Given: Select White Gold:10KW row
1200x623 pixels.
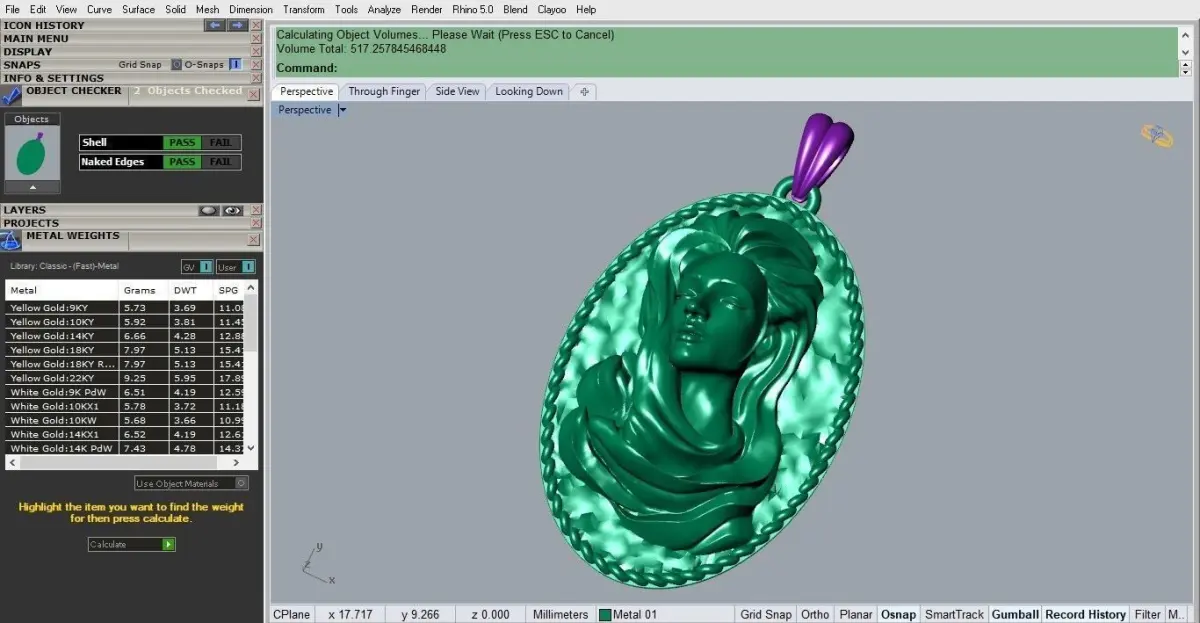Looking at the screenshot, I should 124,420.
